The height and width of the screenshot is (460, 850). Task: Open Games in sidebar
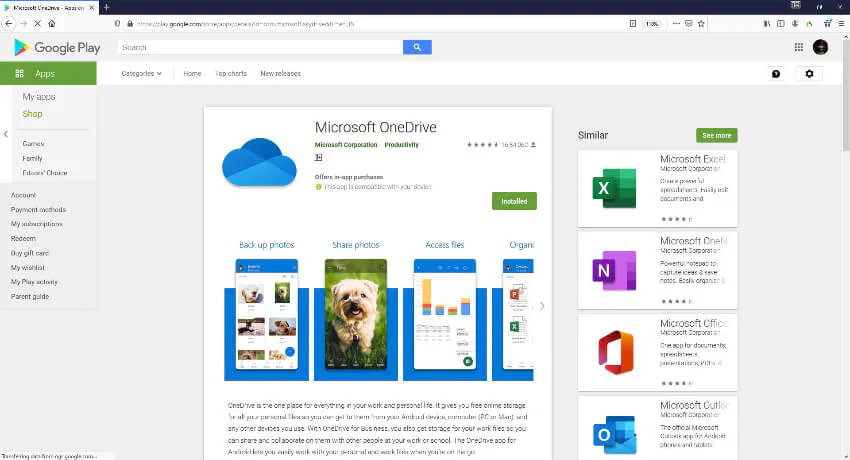pyautogui.click(x=33, y=144)
